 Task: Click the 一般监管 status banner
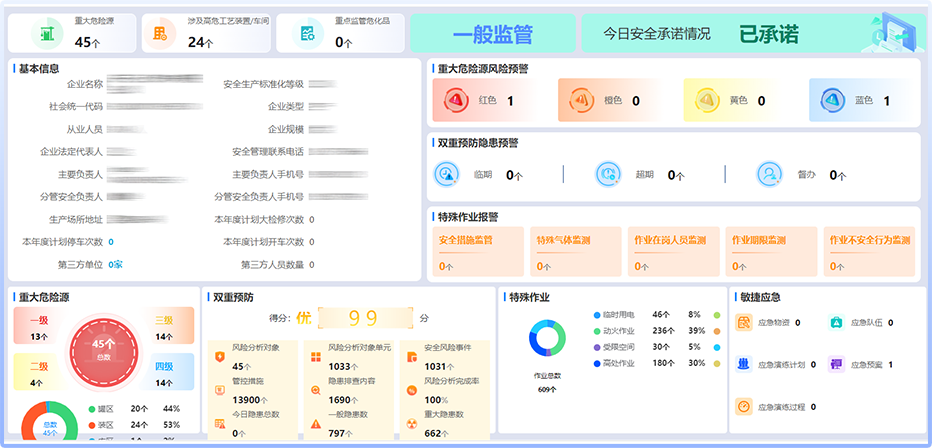click(493, 33)
